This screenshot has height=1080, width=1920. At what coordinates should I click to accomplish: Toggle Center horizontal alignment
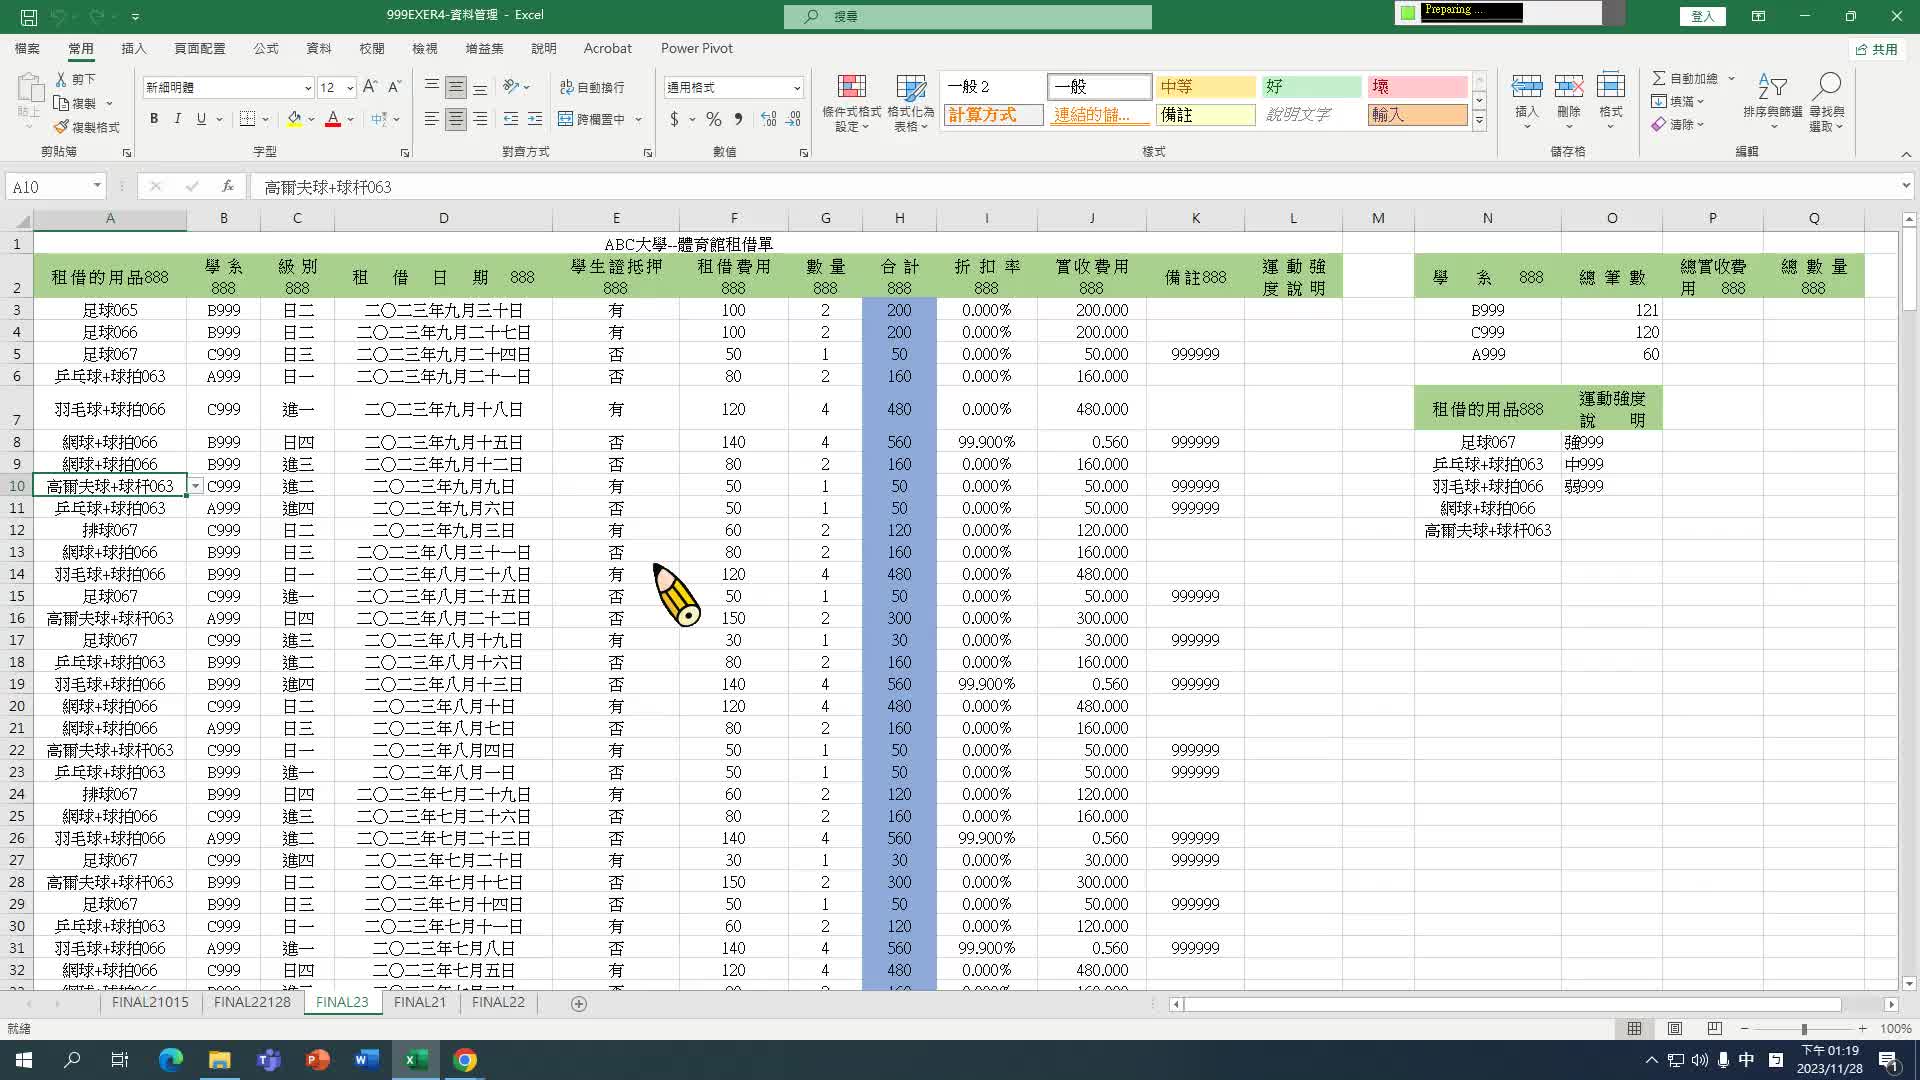pos(456,119)
